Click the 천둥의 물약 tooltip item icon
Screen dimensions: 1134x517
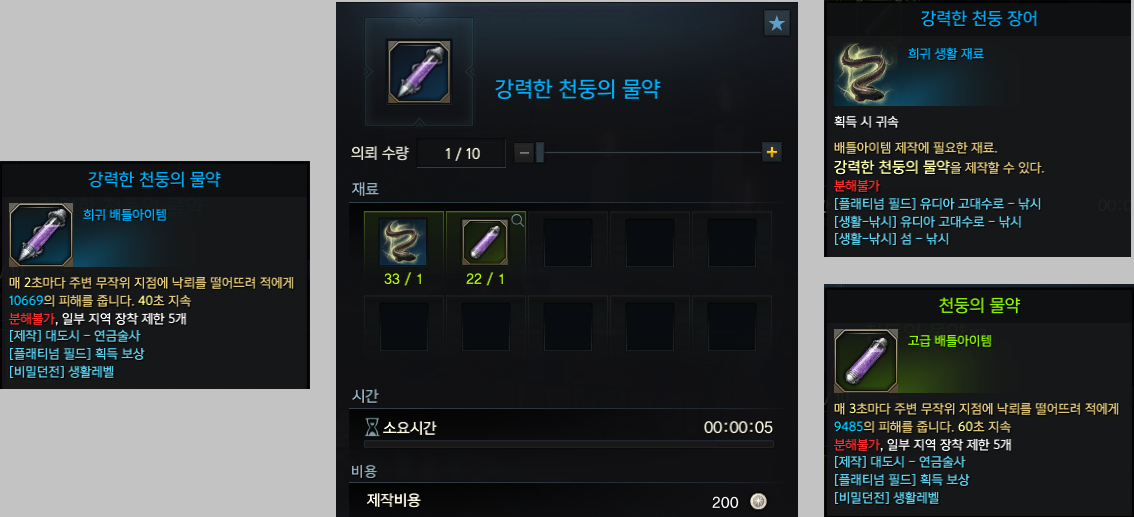click(x=866, y=361)
